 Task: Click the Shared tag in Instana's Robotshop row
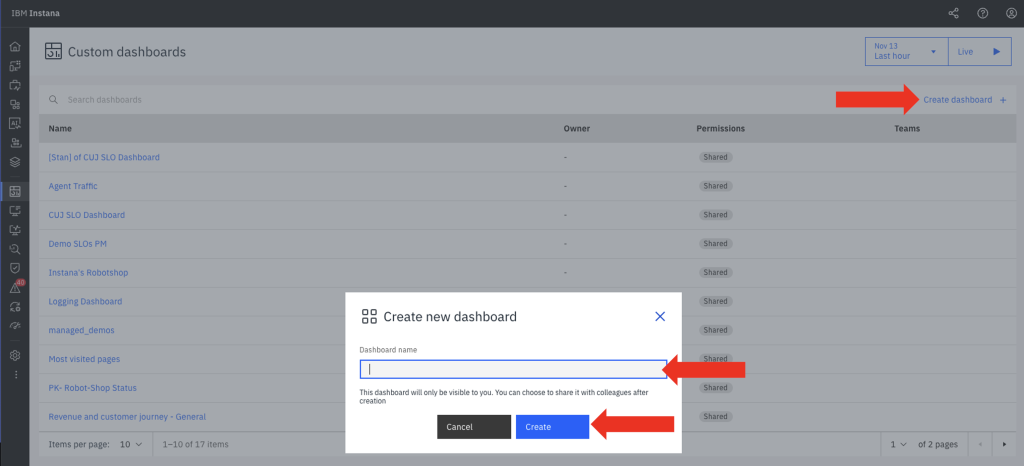[716, 272]
